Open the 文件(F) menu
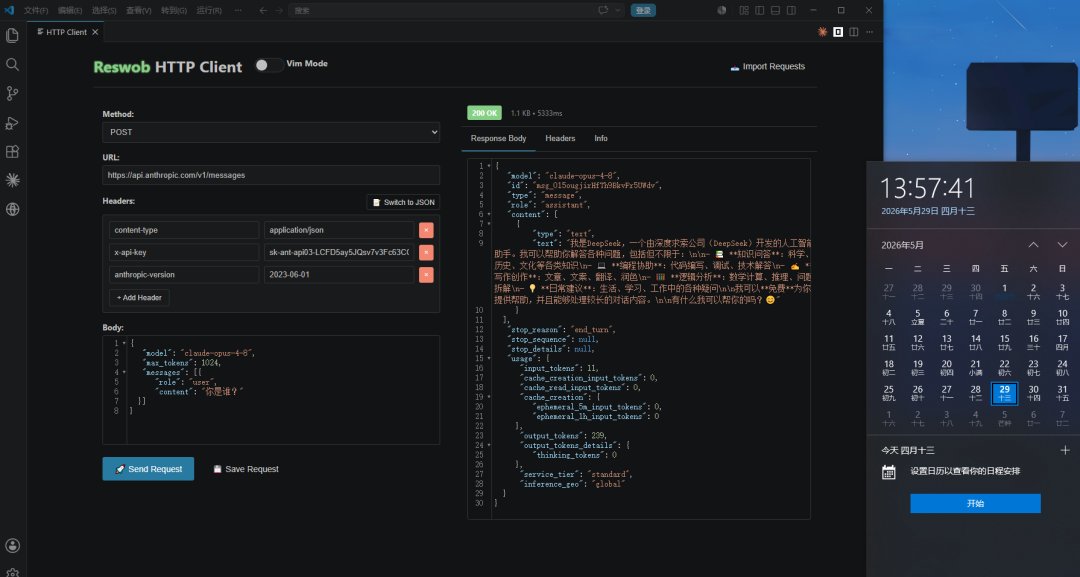1080x577 pixels. click(36, 10)
